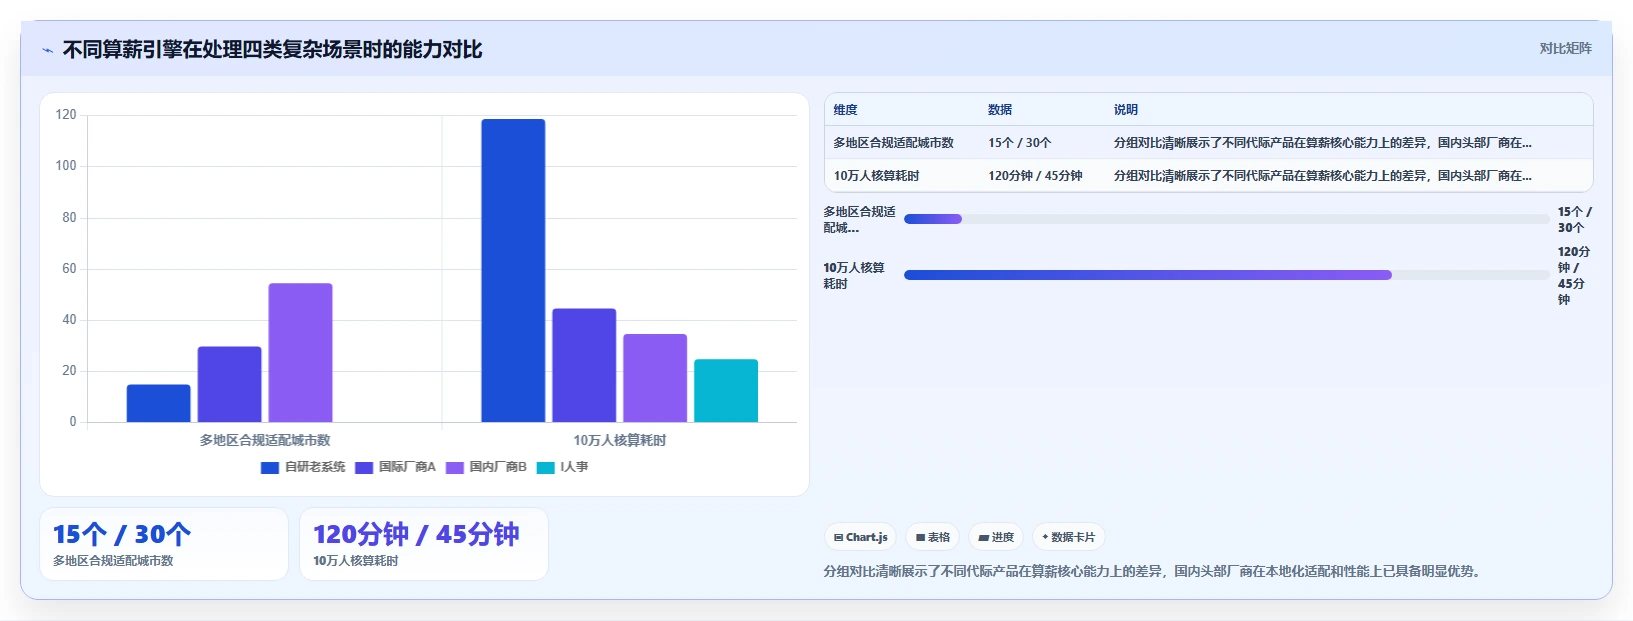
Task: Click the y-axis value 120
Action: click(66, 115)
